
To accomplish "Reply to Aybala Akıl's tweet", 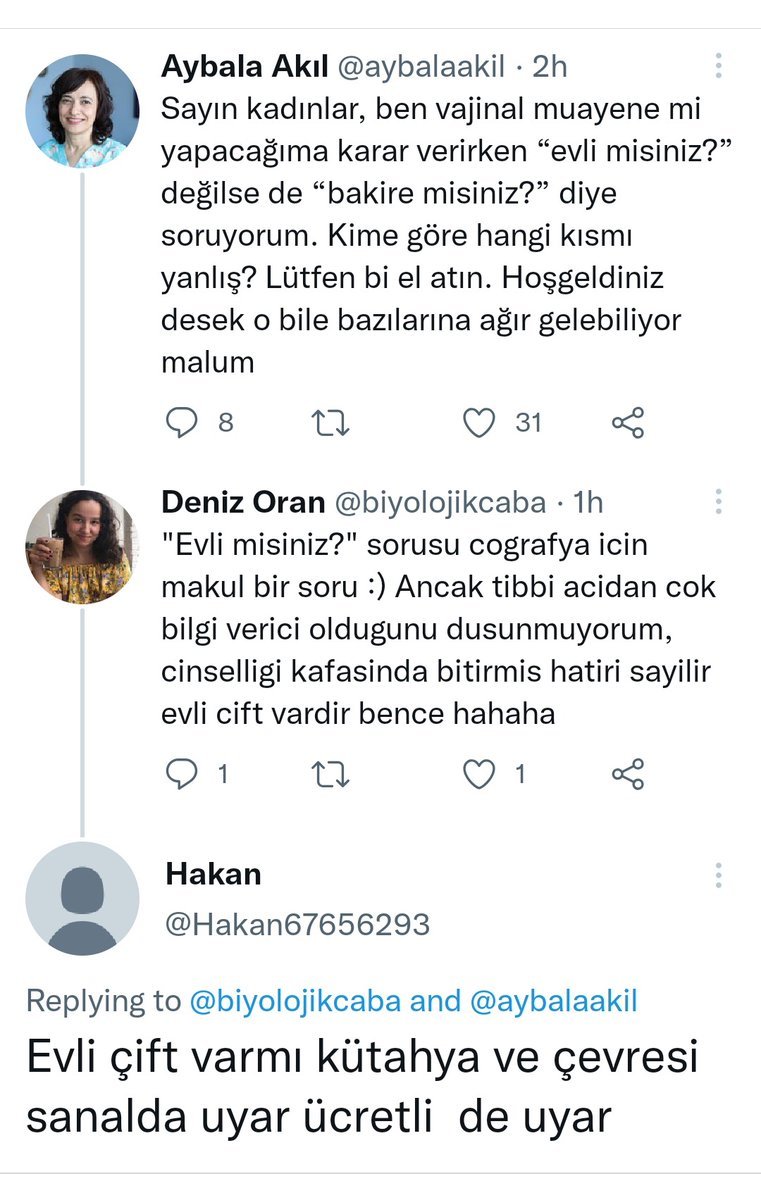I will 181,423.
